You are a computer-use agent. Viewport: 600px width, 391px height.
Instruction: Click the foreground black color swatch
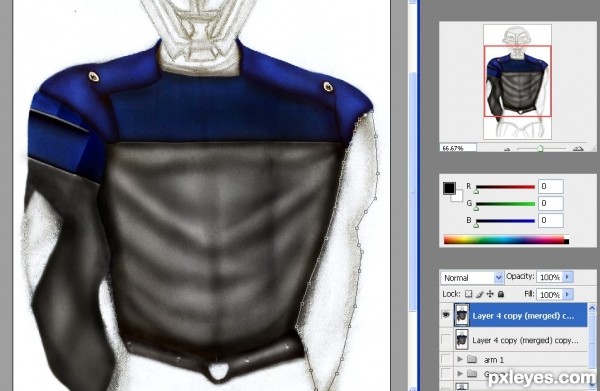coord(449,188)
